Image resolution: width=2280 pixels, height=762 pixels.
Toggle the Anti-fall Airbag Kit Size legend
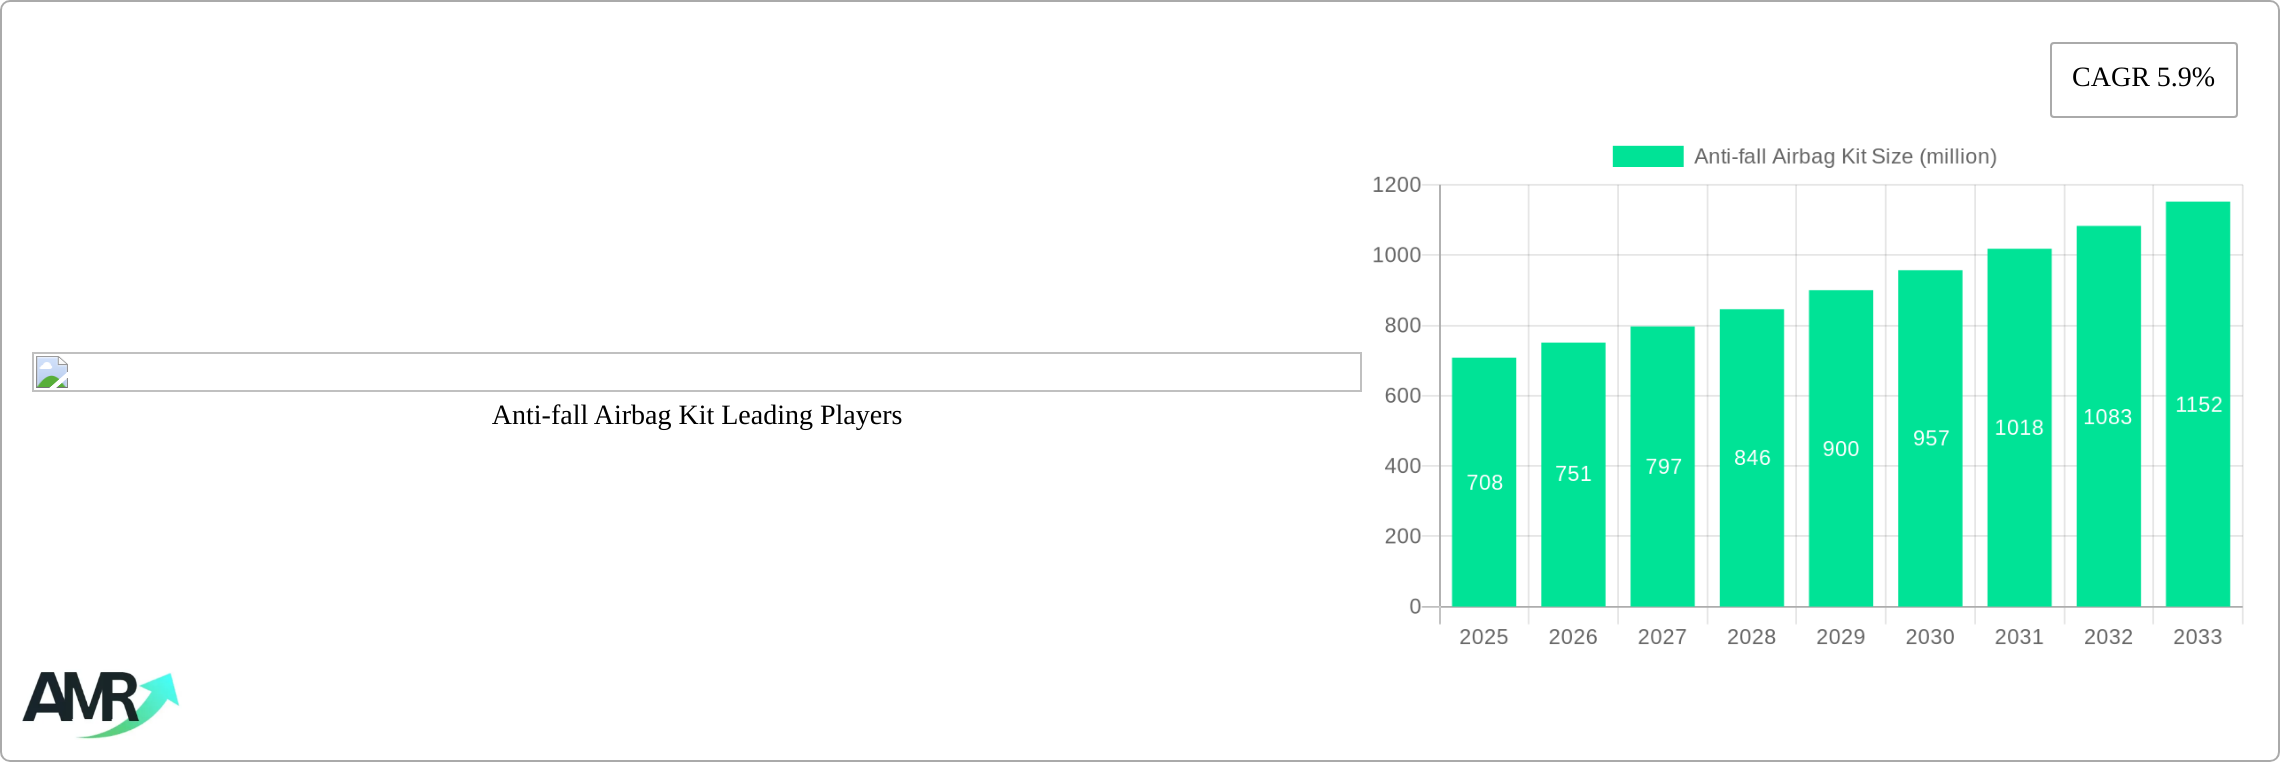1804,156
